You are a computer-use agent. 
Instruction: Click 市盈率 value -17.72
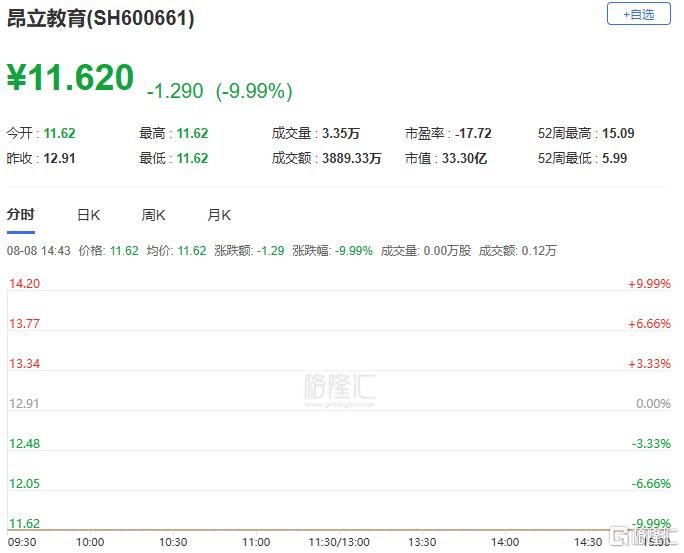click(x=473, y=133)
